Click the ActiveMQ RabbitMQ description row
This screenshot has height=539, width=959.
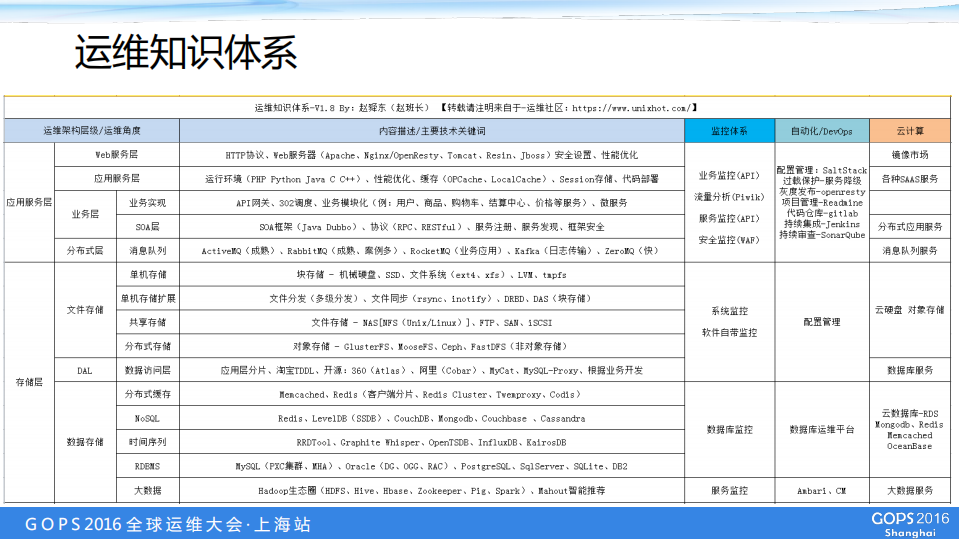click(x=432, y=251)
